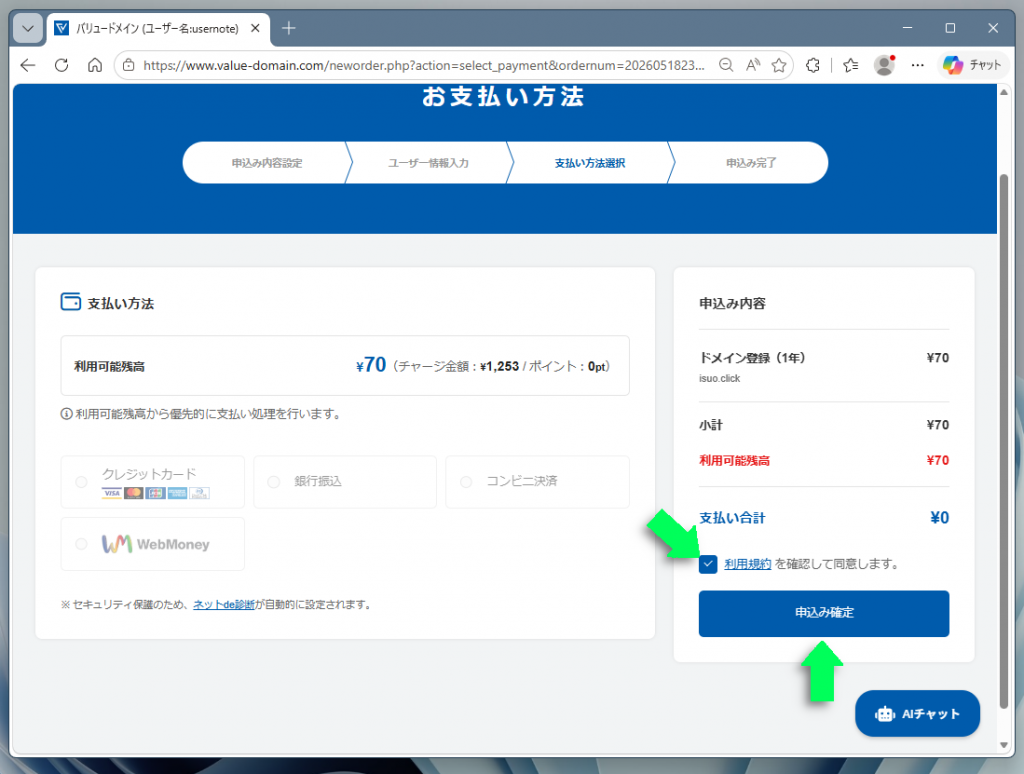Add this page to favorites

(778, 65)
